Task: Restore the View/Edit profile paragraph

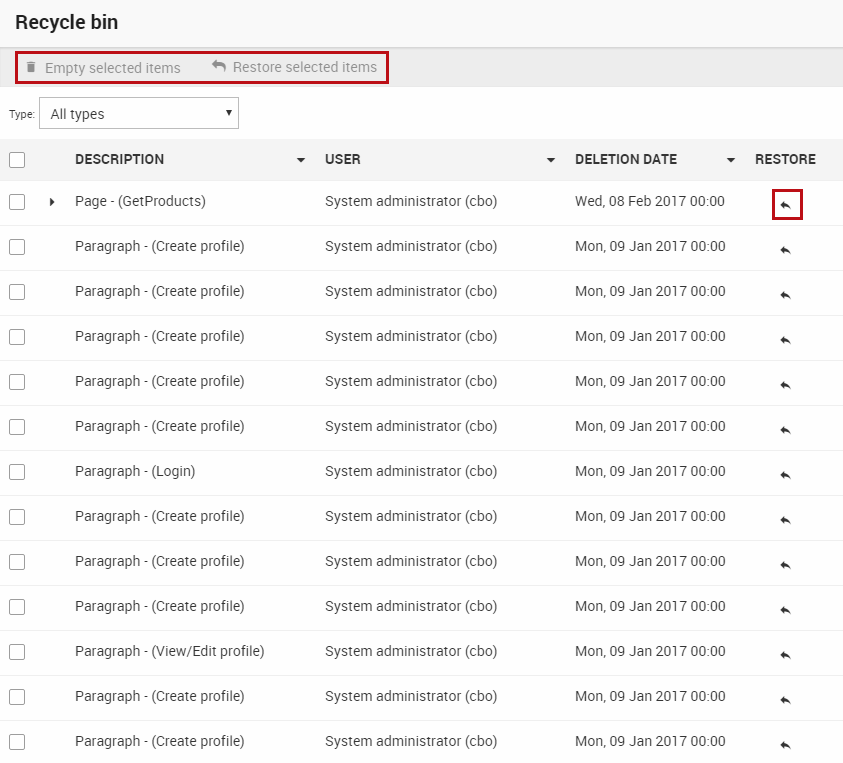Action: (x=786, y=654)
